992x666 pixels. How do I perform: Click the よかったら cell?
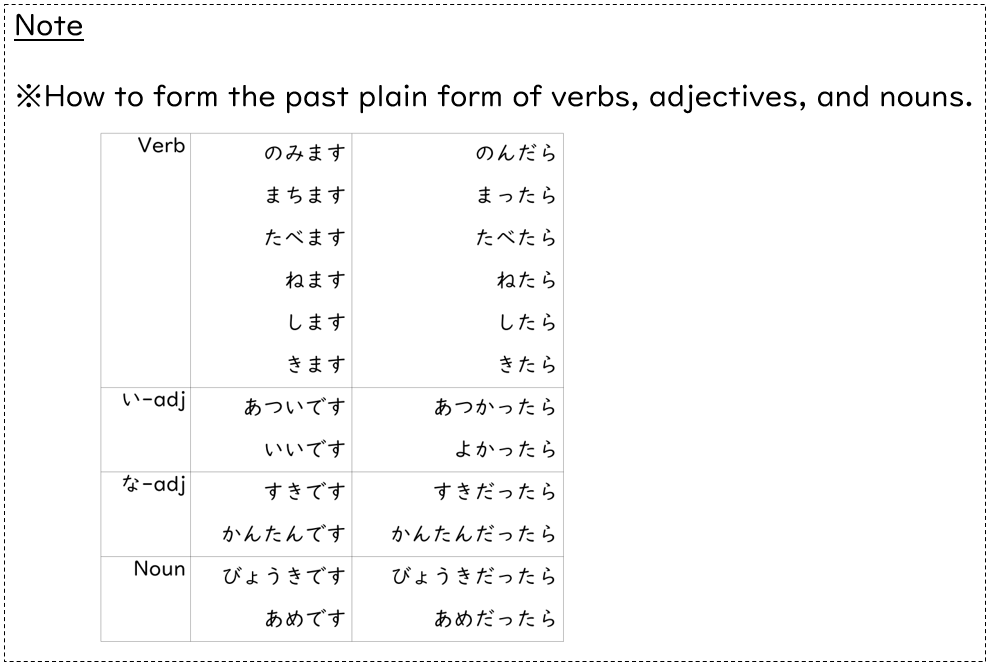(x=506, y=450)
